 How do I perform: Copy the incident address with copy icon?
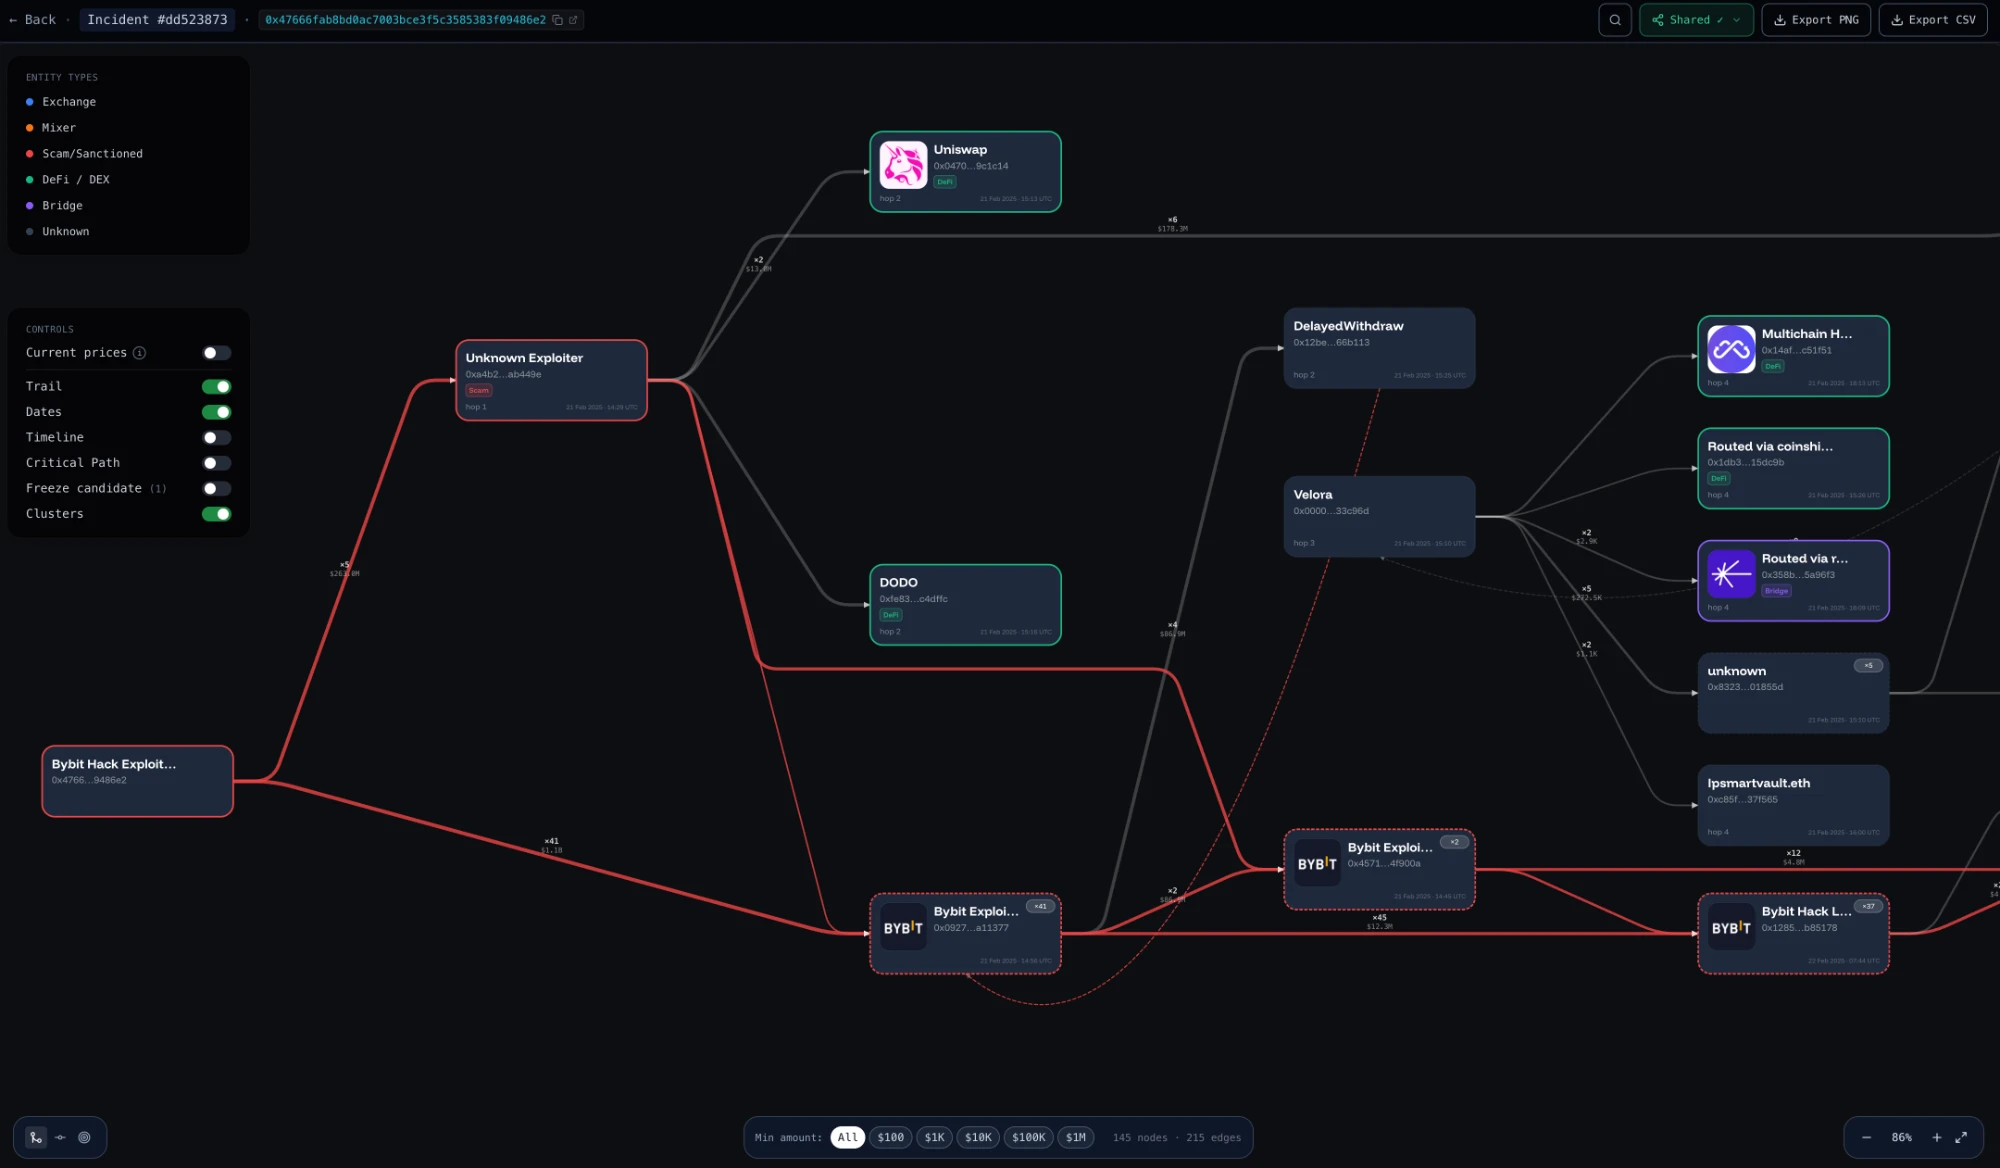coord(557,20)
